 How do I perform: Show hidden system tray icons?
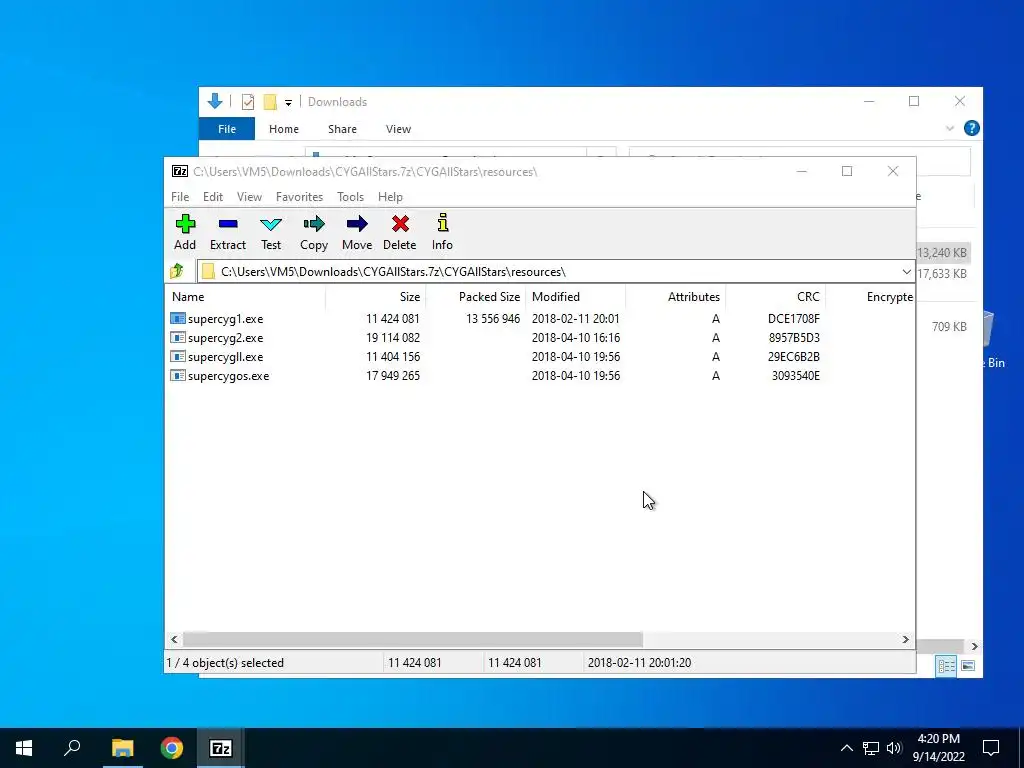coord(846,748)
